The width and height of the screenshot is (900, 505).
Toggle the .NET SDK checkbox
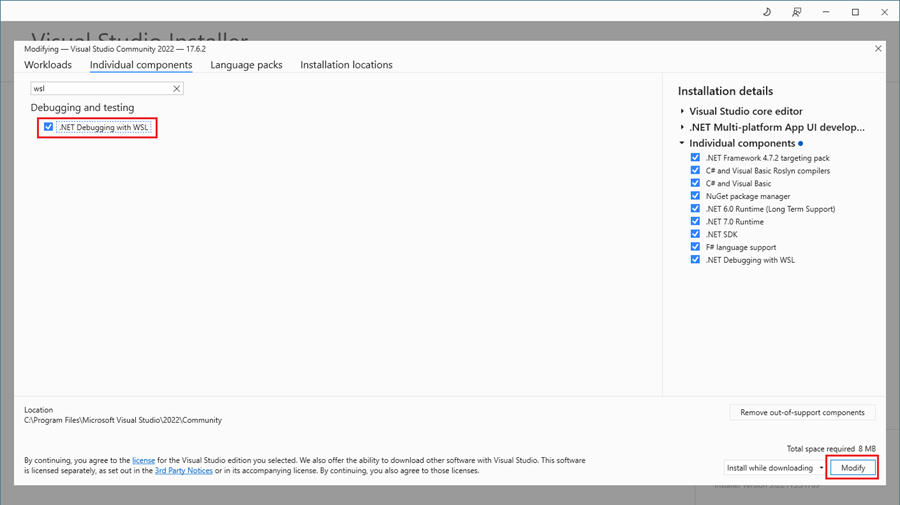(695, 234)
